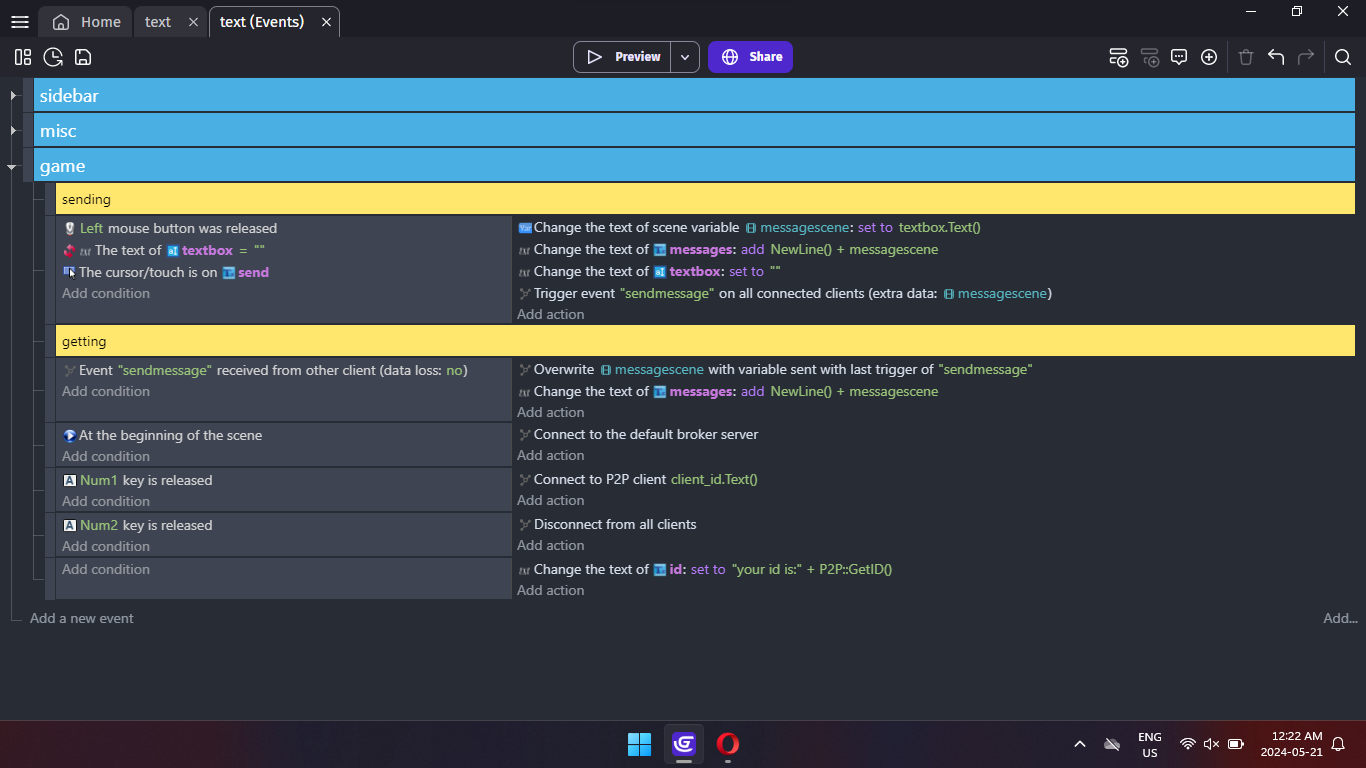Expand the sidebar event group

13,96
